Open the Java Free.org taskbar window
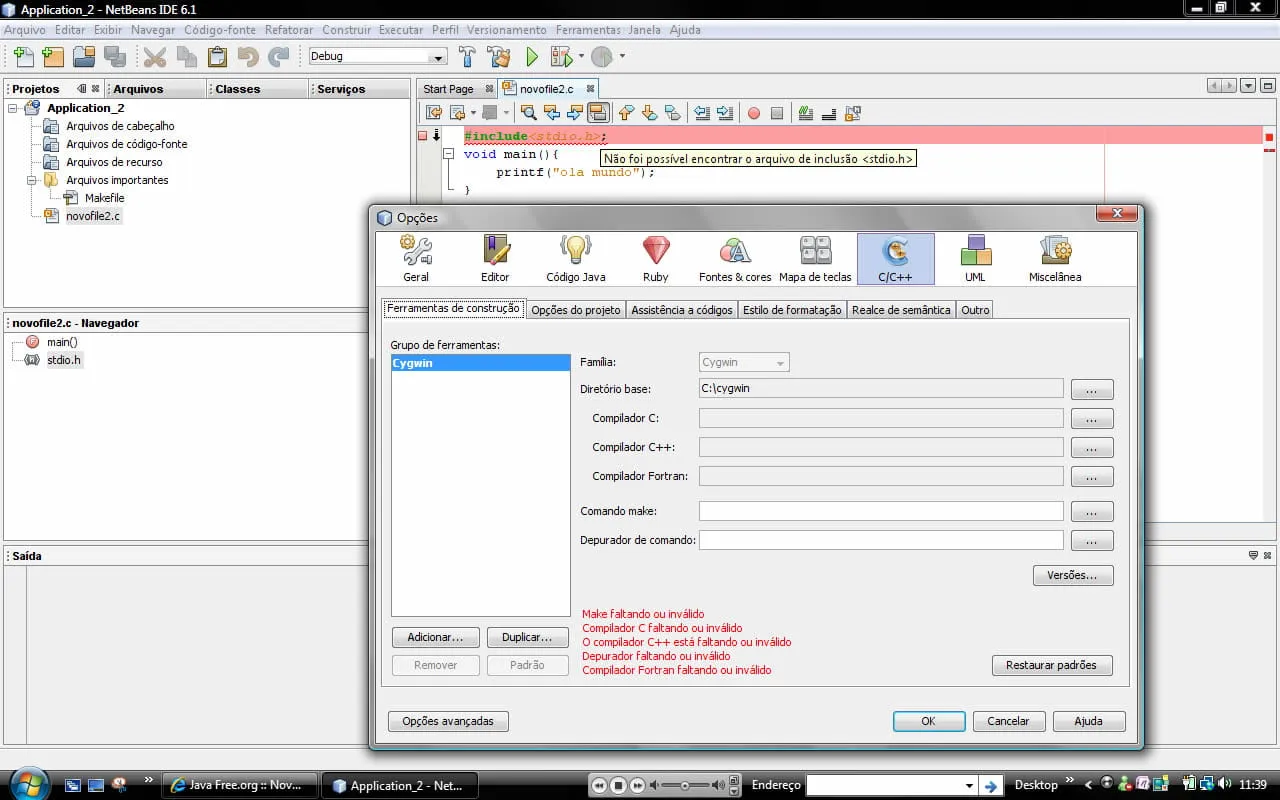Image resolution: width=1280 pixels, height=800 pixels. click(x=240, y=785)
